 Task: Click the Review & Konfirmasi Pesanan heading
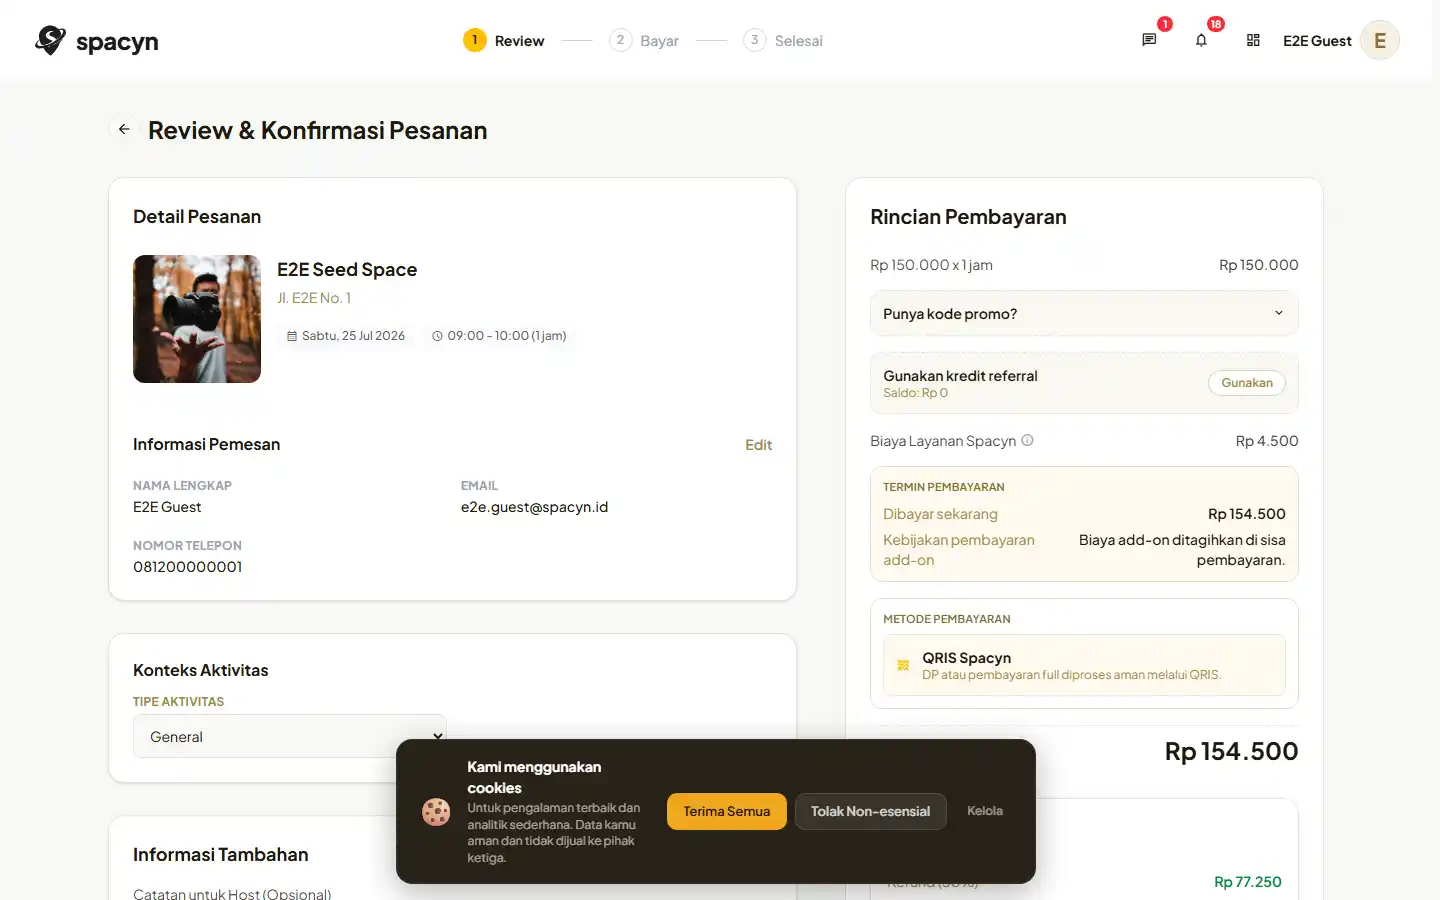tap(317, 130)
